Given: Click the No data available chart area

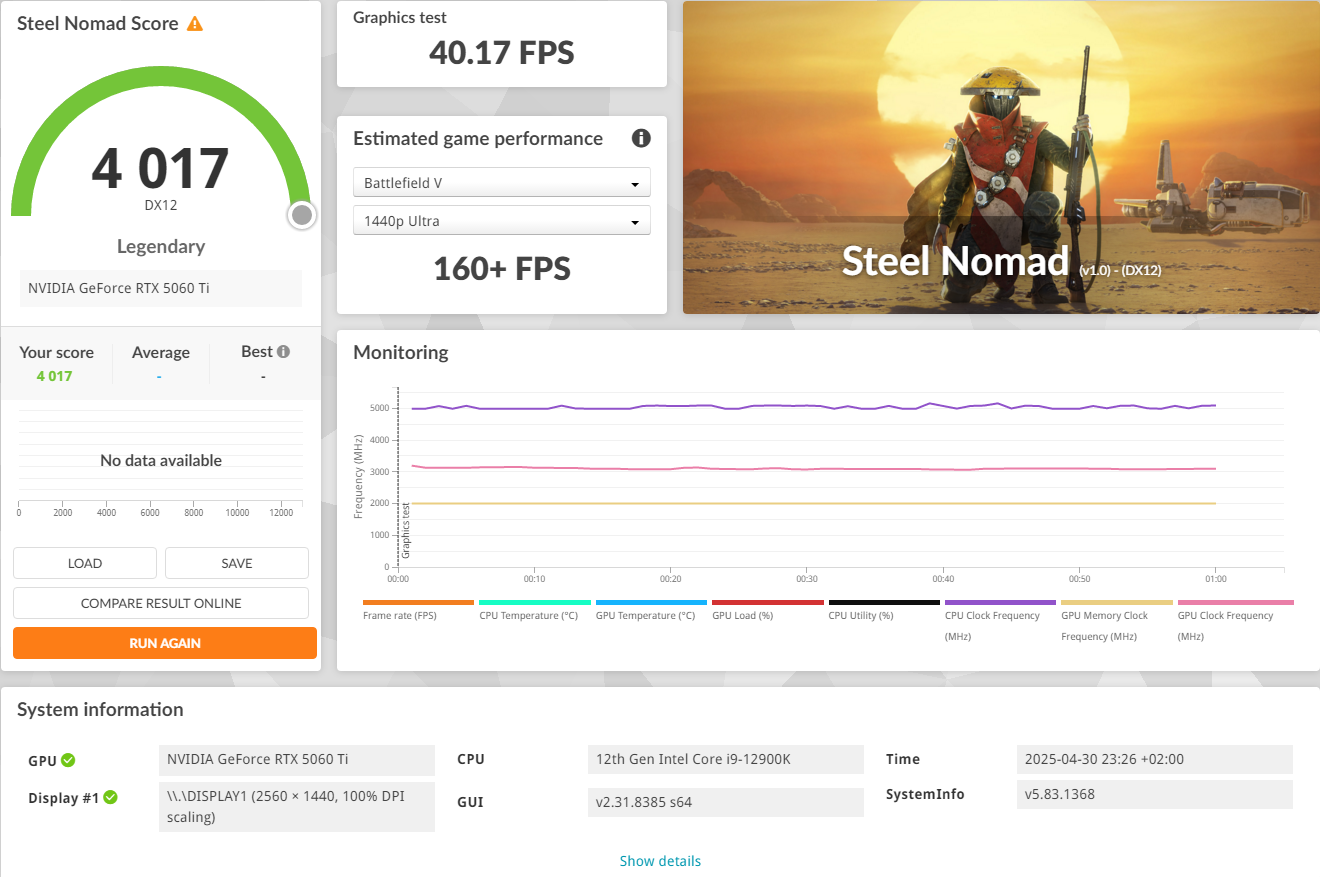Looking at the screenshot, I should (x=161, y=460).
